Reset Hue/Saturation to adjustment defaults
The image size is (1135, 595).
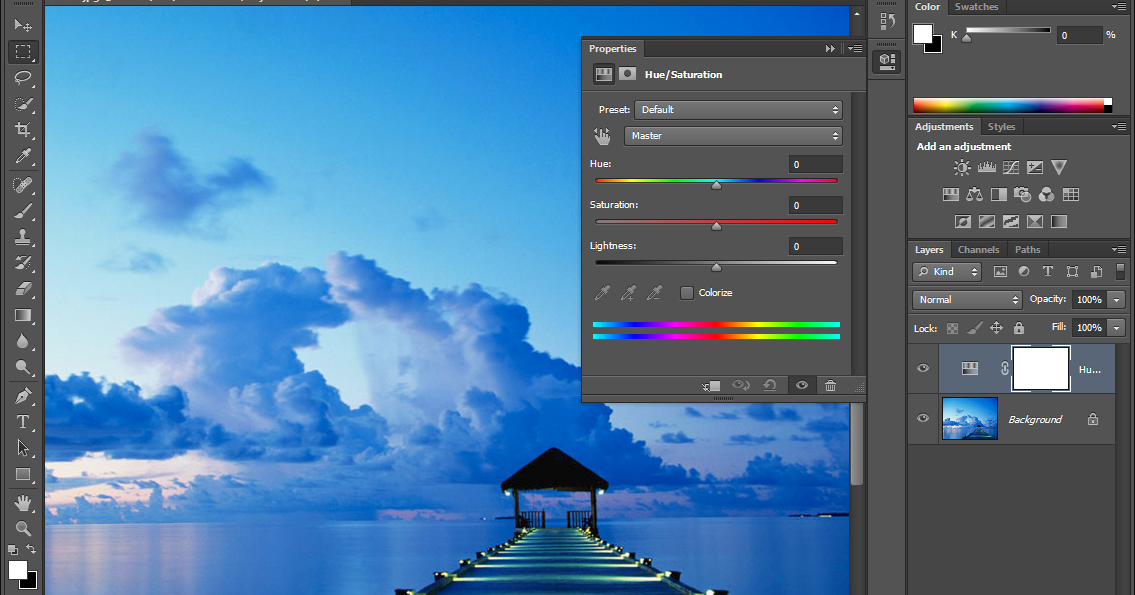click(x=770, y=385)
